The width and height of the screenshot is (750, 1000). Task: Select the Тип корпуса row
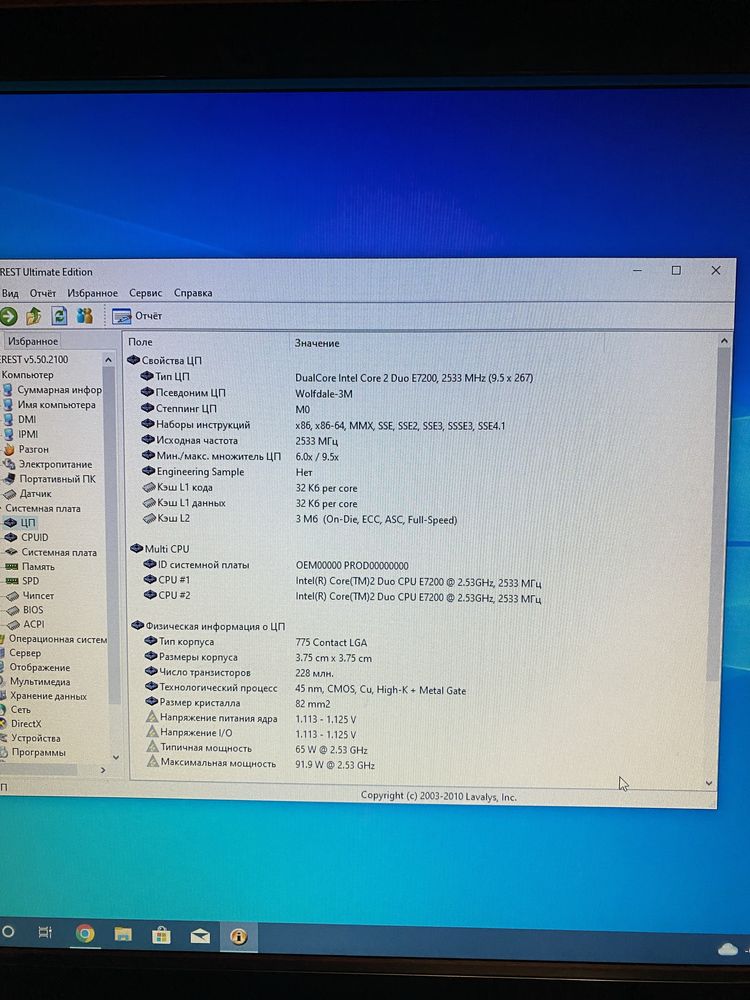point(256,642)
